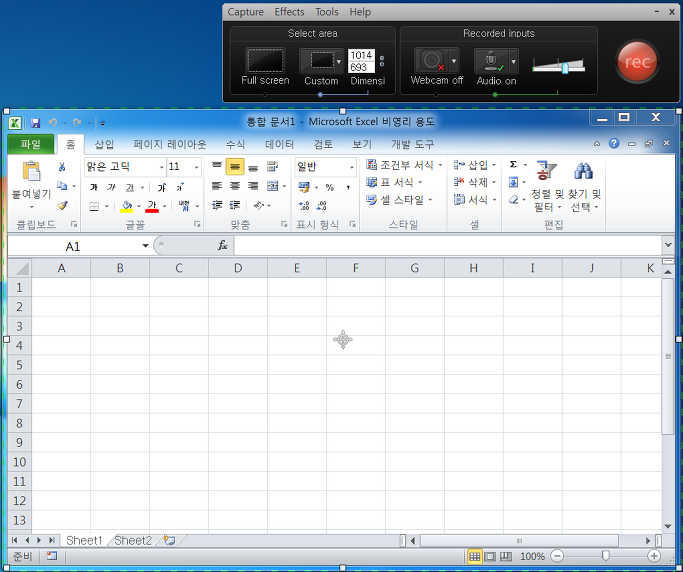
Task: Open Name Box dropdown arrow
Action: pos(145,246)
